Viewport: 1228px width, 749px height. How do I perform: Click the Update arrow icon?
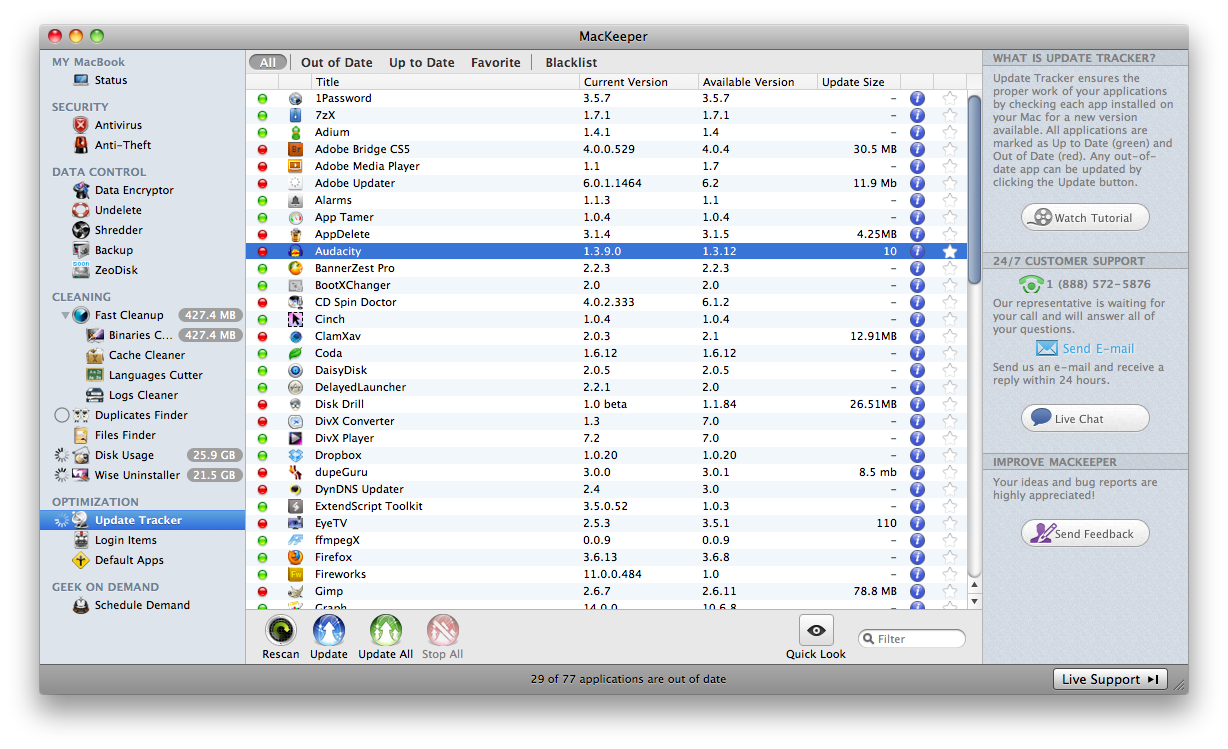(x=329, y=630)
